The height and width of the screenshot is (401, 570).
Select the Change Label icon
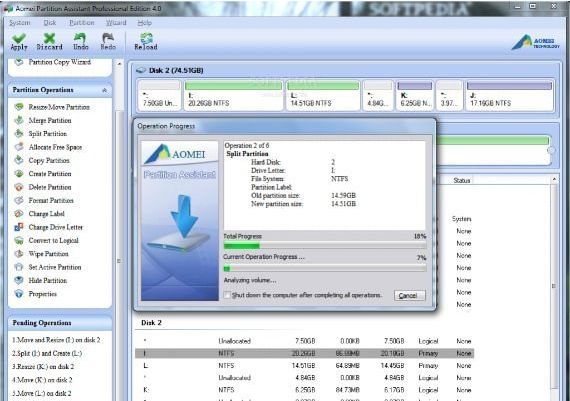coord(19,214)
